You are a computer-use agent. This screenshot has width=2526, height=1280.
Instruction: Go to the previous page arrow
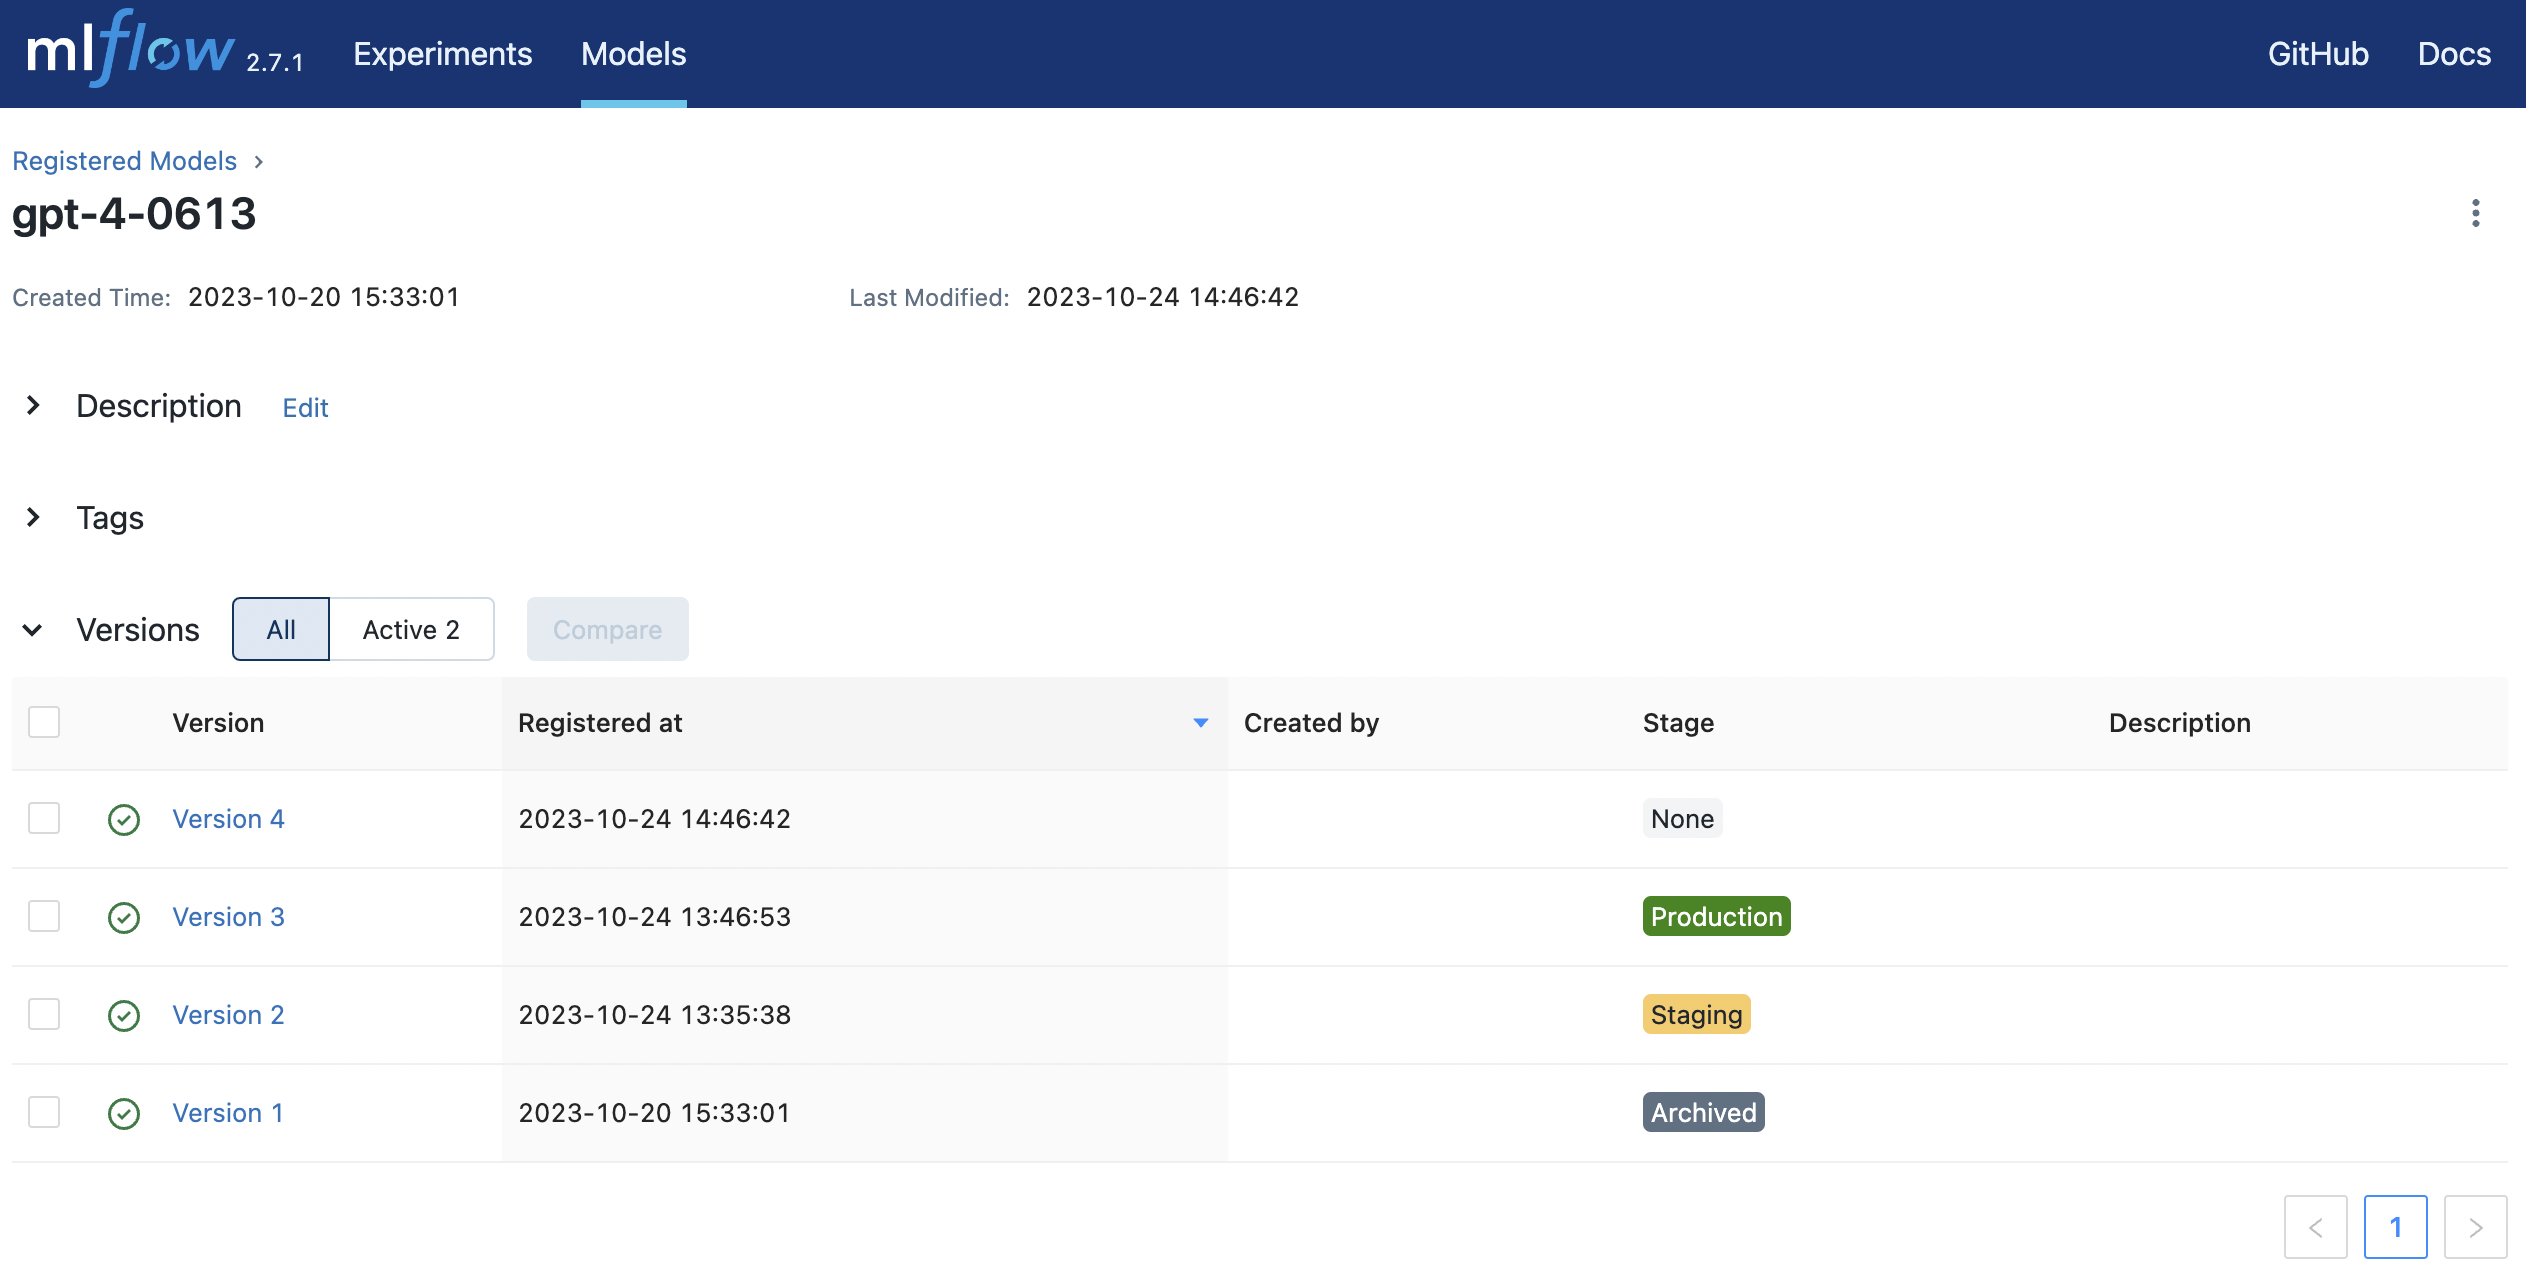pyautogui.click(x=2315, y=1227)
